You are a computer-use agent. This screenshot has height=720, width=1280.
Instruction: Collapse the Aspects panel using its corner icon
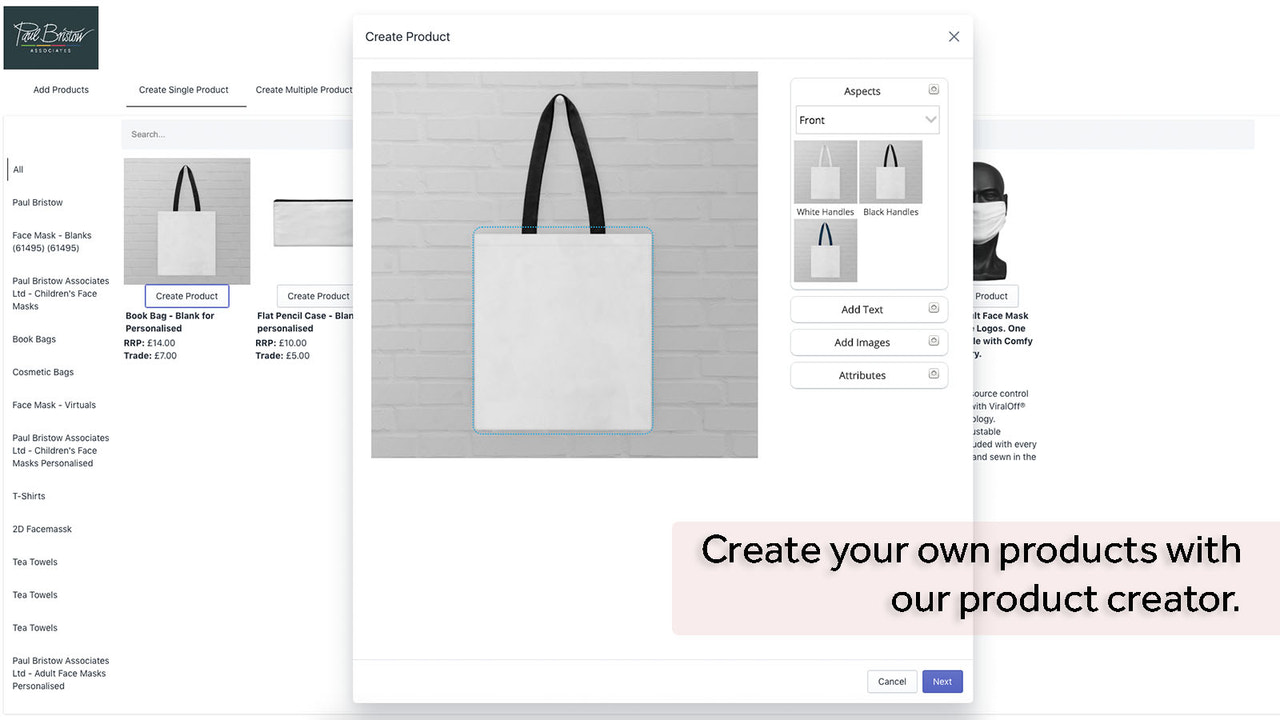(933, 89)
